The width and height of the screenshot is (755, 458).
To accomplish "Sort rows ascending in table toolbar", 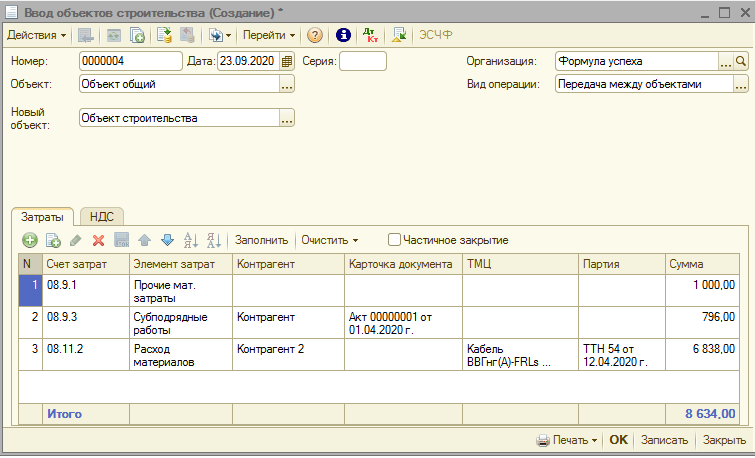I will 190,240.
